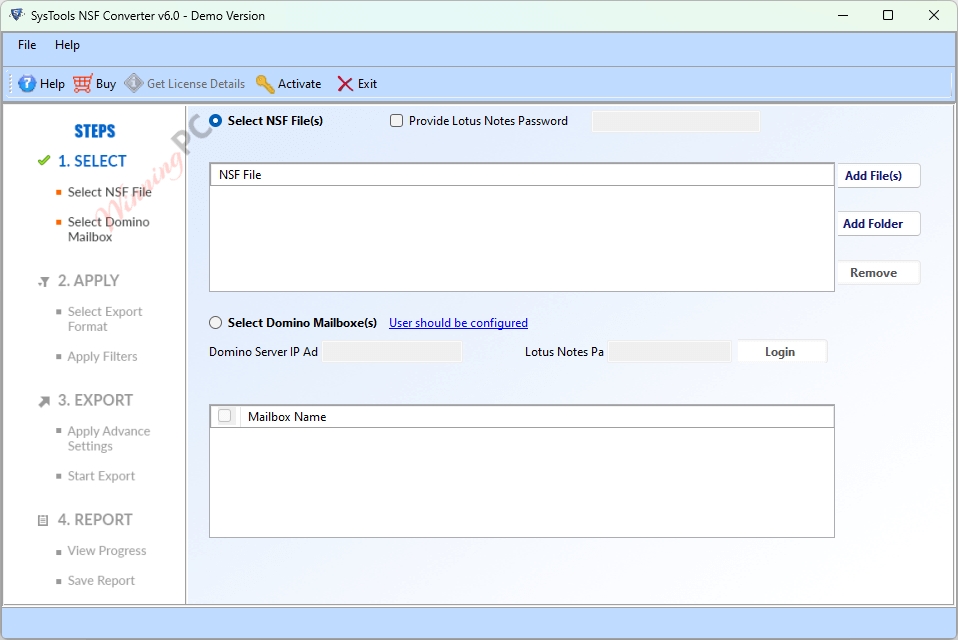Click the Domino Server IP Ad label
This screenshot has width=958, height=640.
[x=263, y=352]
